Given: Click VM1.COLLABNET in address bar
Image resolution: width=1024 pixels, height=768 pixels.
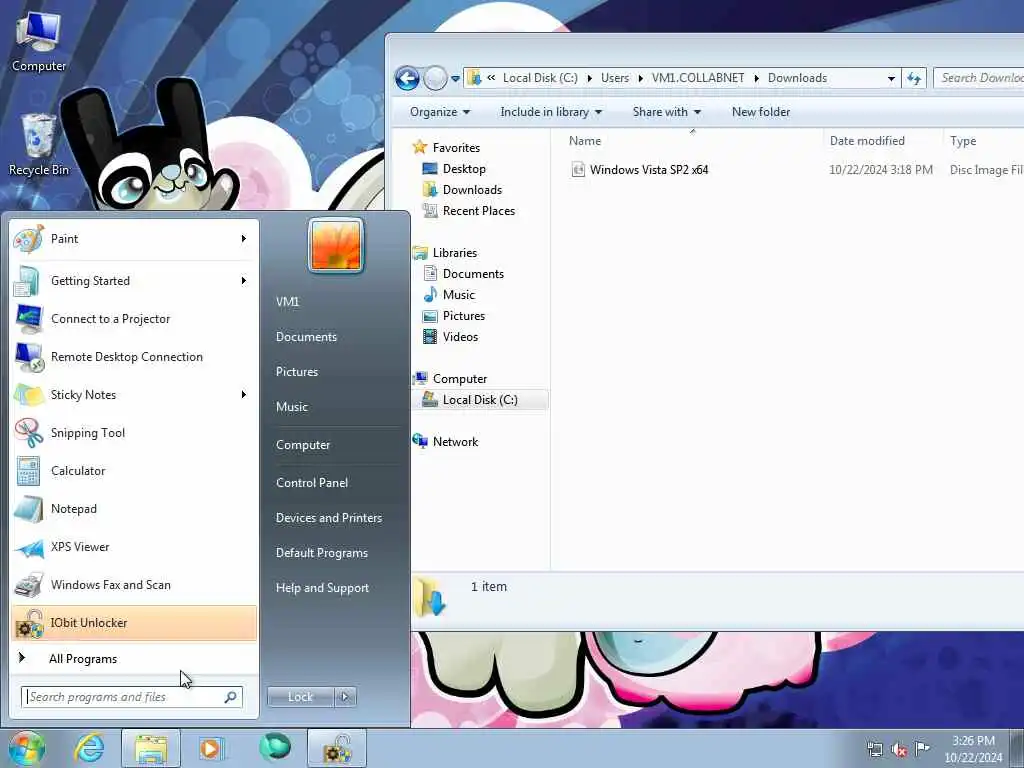Looking at the screenshot, I should [x=697, y=78].
